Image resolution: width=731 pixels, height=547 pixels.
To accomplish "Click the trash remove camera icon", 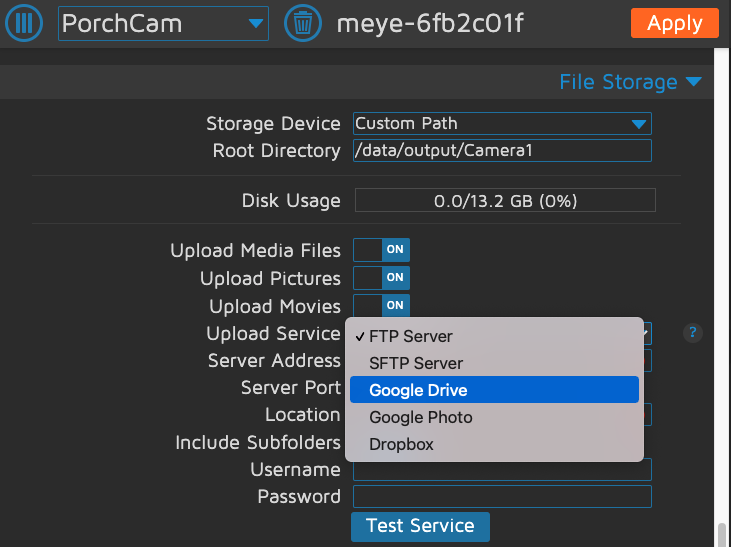I will (x=303, y=23).
